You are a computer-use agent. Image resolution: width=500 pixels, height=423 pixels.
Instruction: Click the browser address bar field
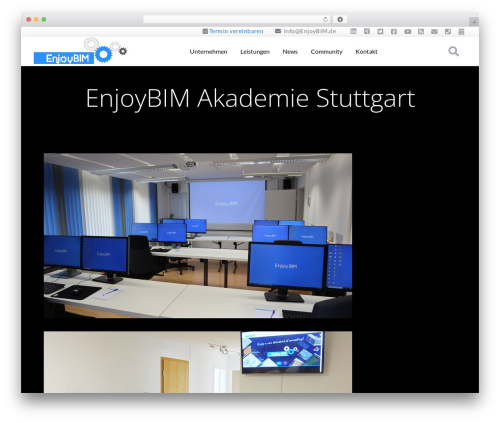tap(237, 19)
